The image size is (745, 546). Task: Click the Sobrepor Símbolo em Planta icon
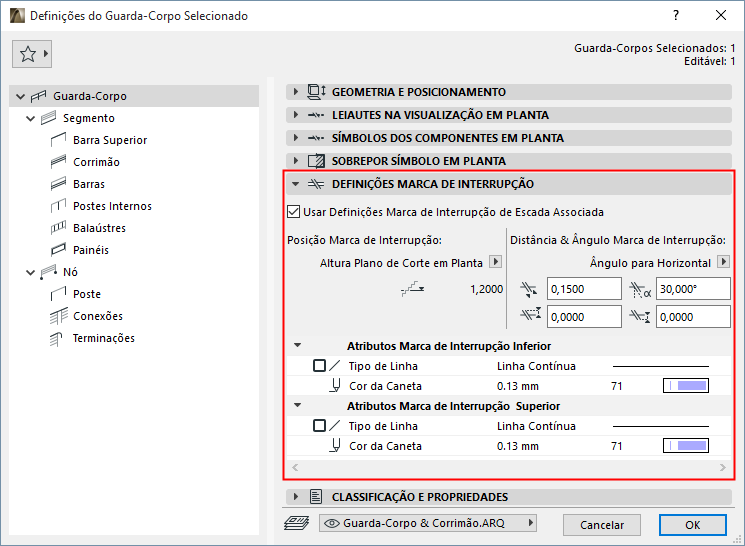click(316, 161)
